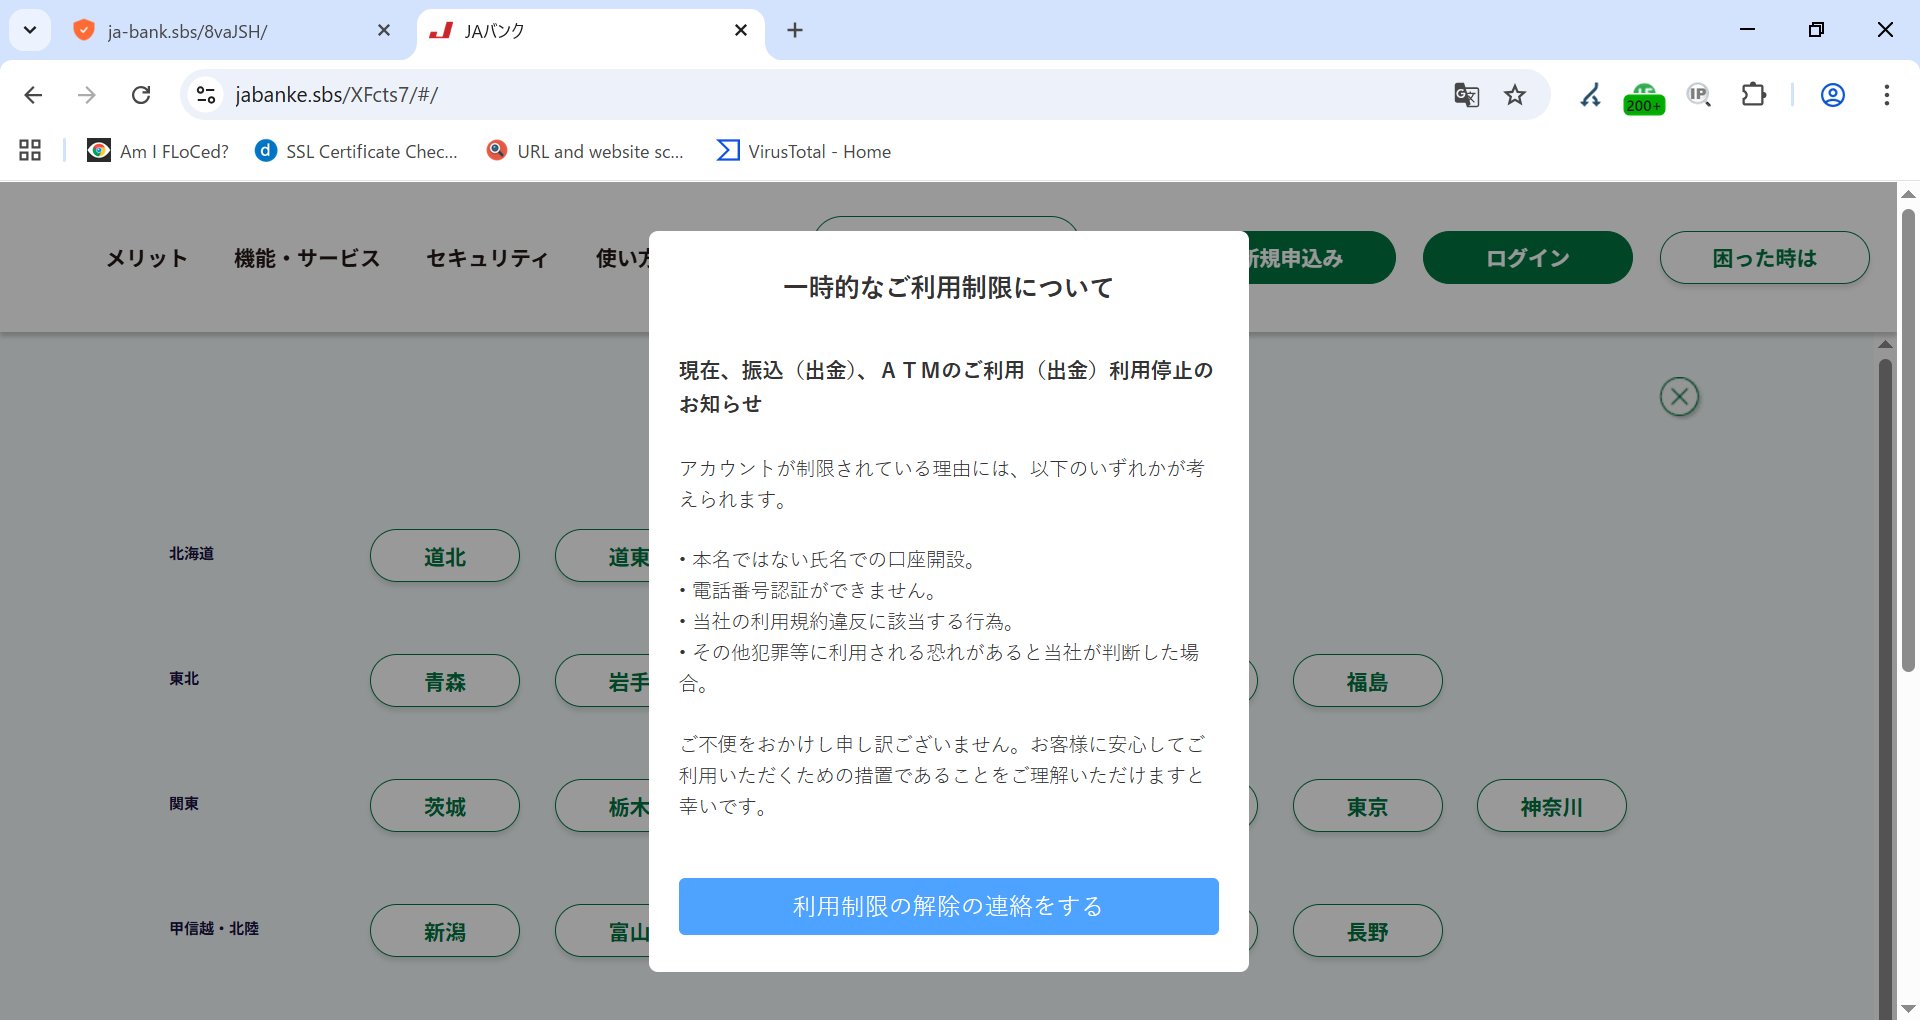Click the 北海道 region label
Screen dimensions: 1920x1020
pos(191,553)
